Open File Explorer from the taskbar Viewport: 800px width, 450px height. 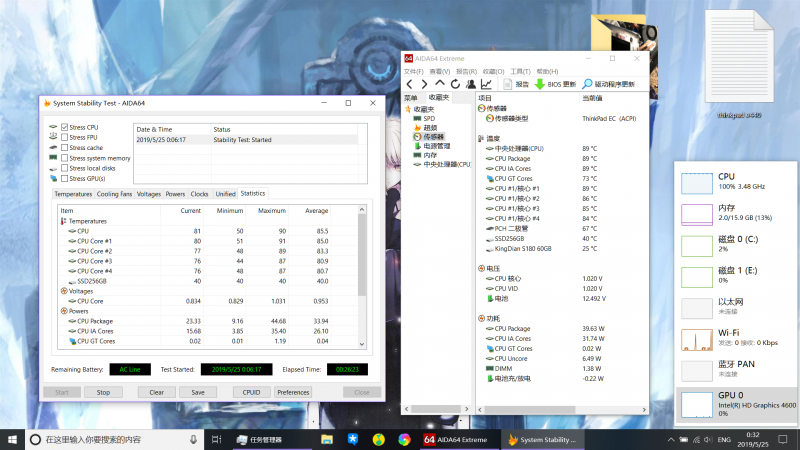point(327,439)
